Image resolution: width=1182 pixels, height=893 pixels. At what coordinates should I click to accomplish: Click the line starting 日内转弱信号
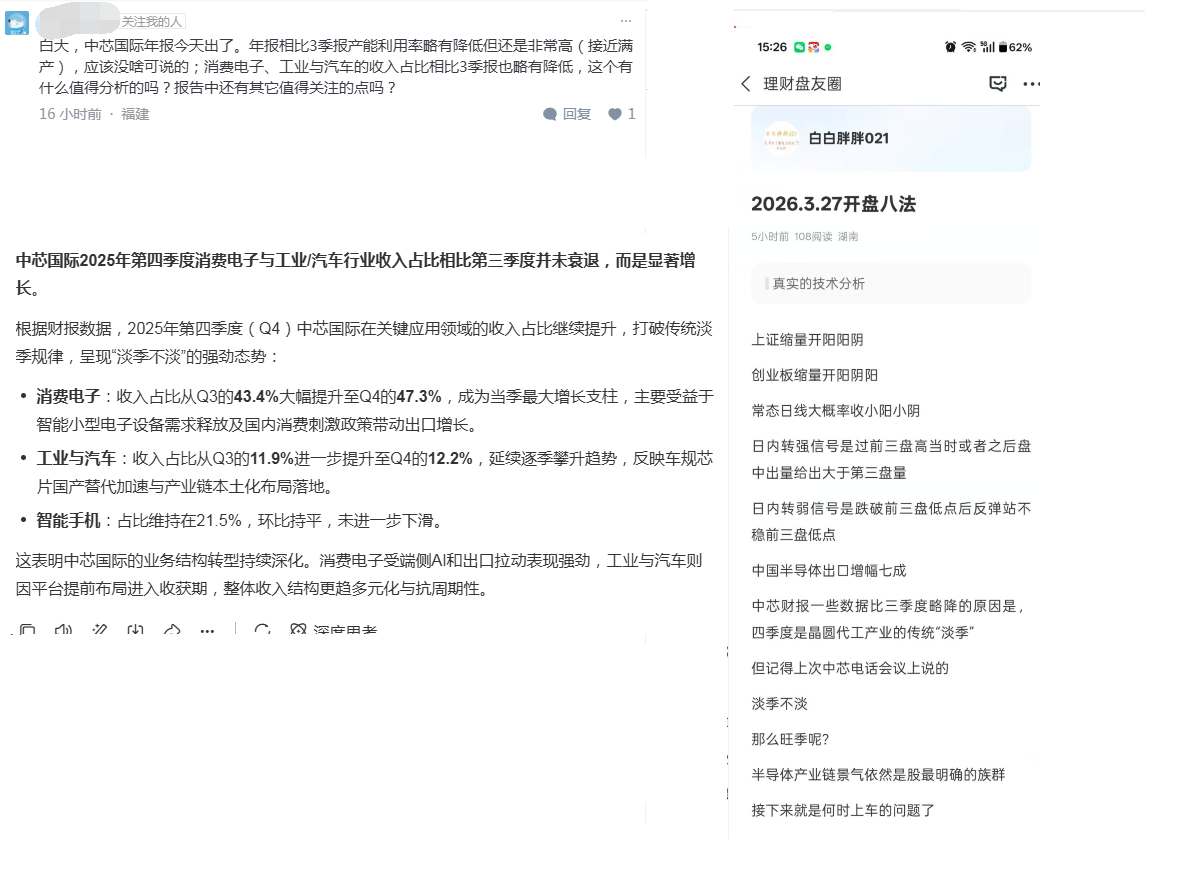click(891, 521)
